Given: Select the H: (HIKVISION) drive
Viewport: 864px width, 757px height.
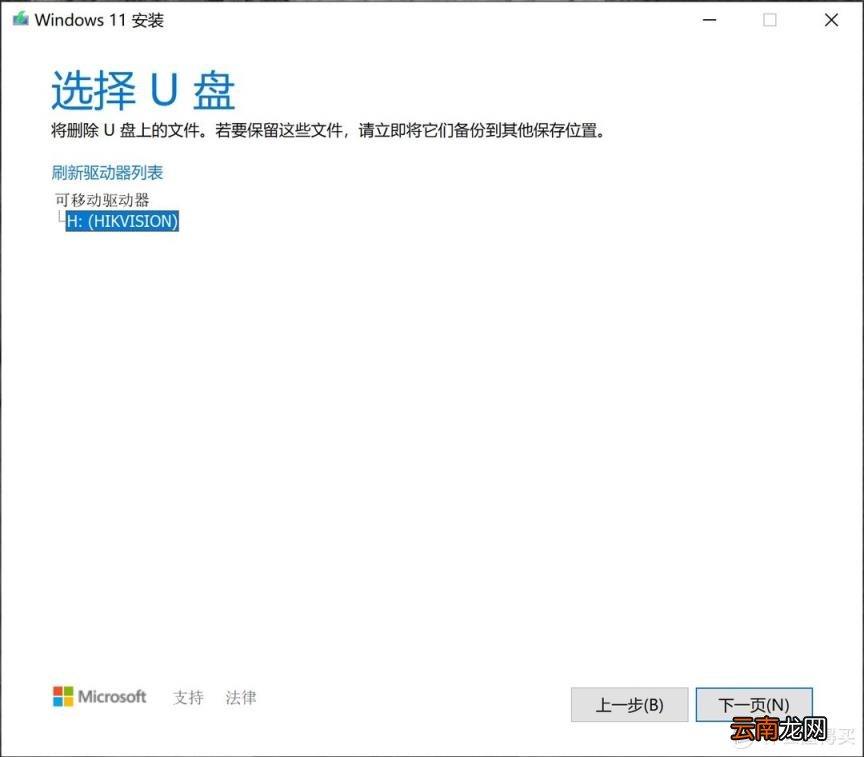Looking at the screenshot, I should 122,221.
